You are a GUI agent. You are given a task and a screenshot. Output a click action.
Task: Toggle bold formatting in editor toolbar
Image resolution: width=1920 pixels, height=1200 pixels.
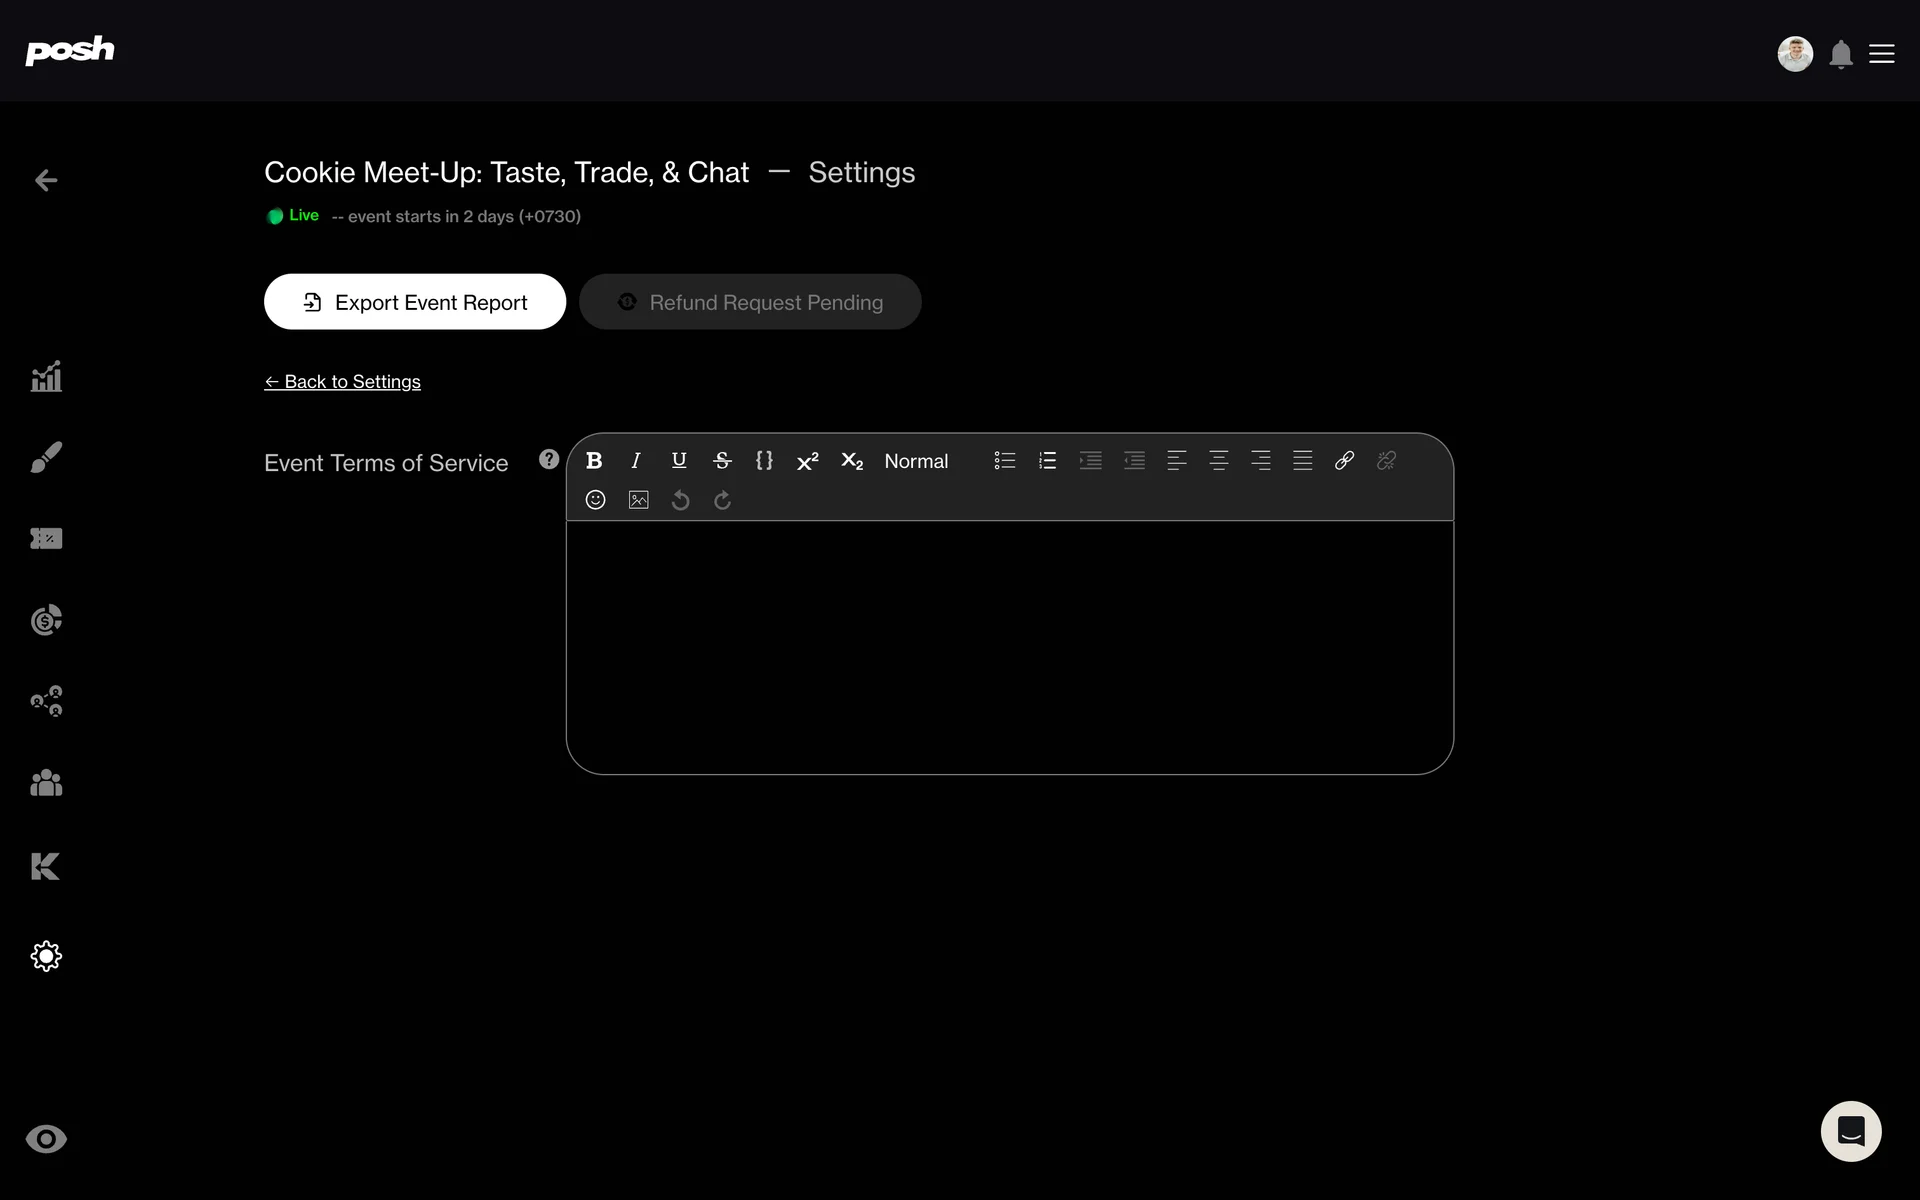pyautogui.click(x=594, y=460)
